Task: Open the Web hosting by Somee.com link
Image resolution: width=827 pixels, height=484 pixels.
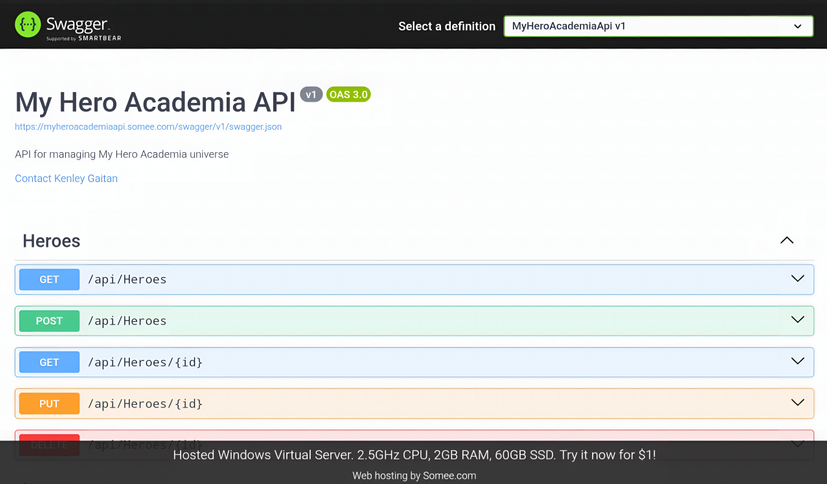Action: point(414,476)
